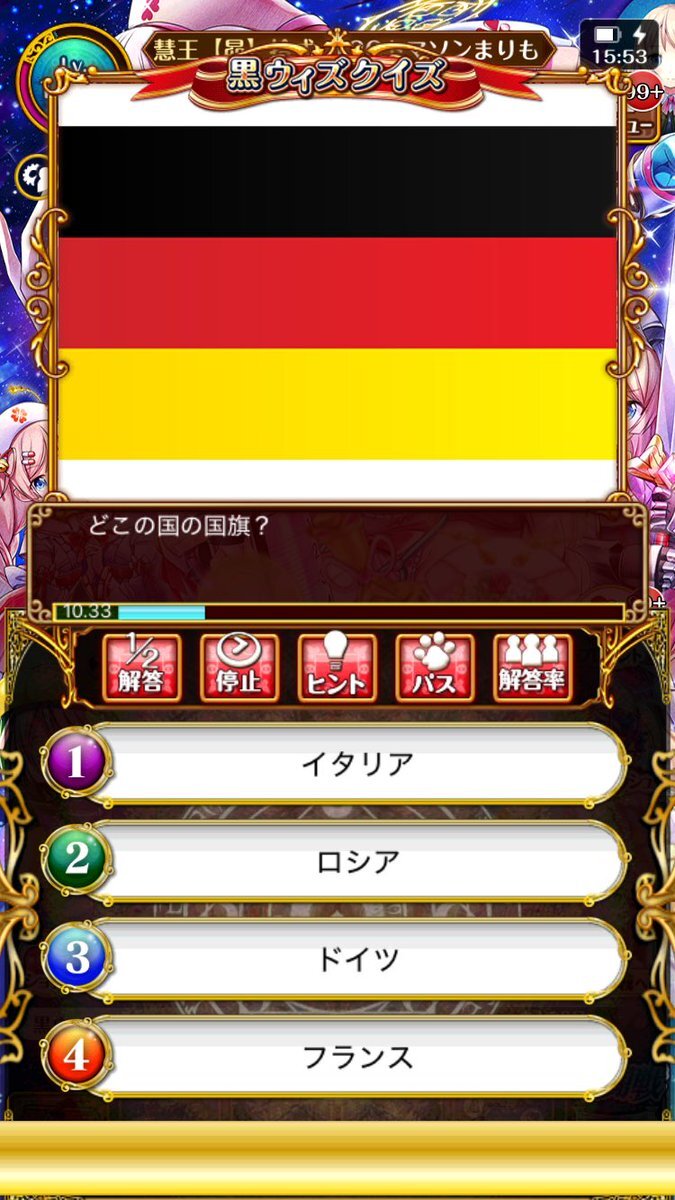Viewport: 675px width, 1200px height.
Task: Choose answer ドイツ
Action: click(x=358, y=960)
